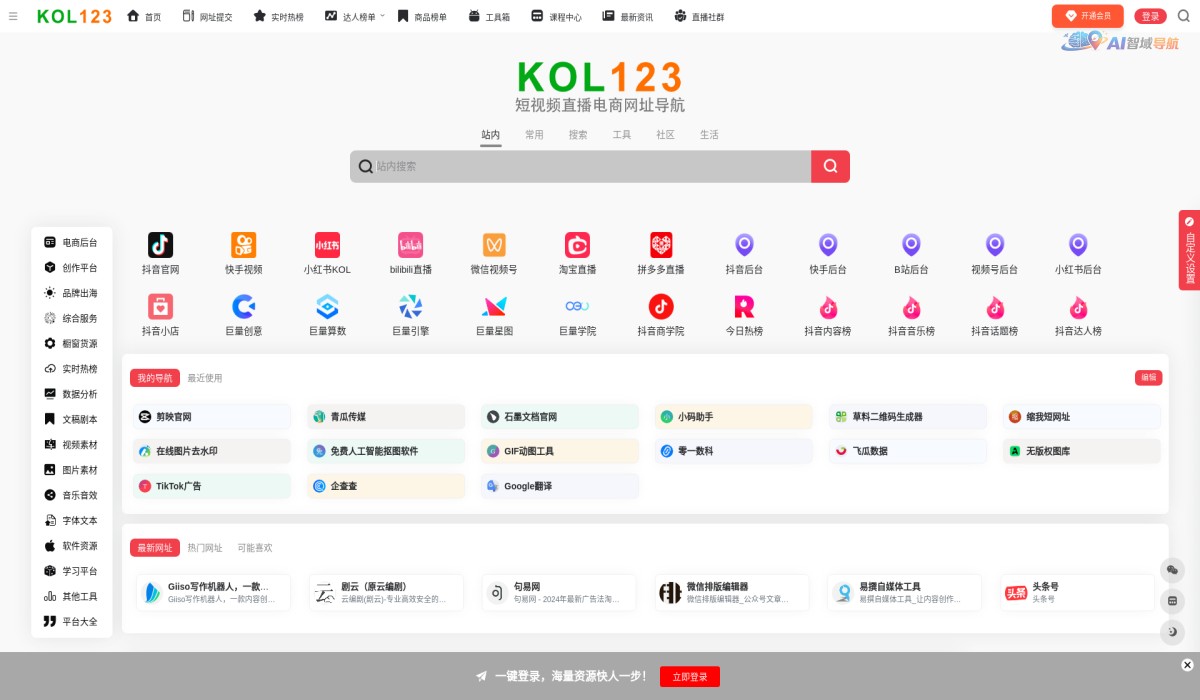This screenshot has width=1200, height=700.
Task: Toggle dark mode with the moon icon
Action: 1172,632
